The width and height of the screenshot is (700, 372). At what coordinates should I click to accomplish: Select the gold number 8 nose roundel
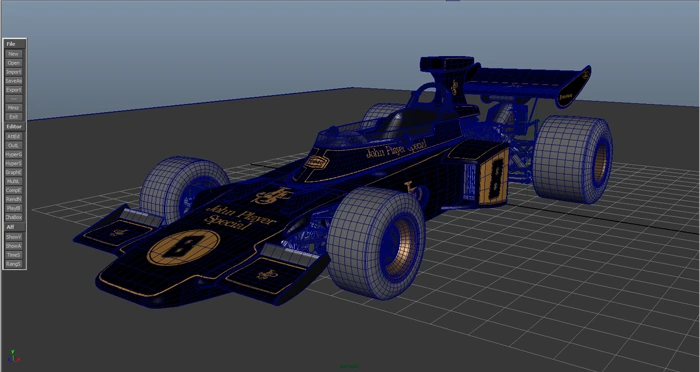183,247
